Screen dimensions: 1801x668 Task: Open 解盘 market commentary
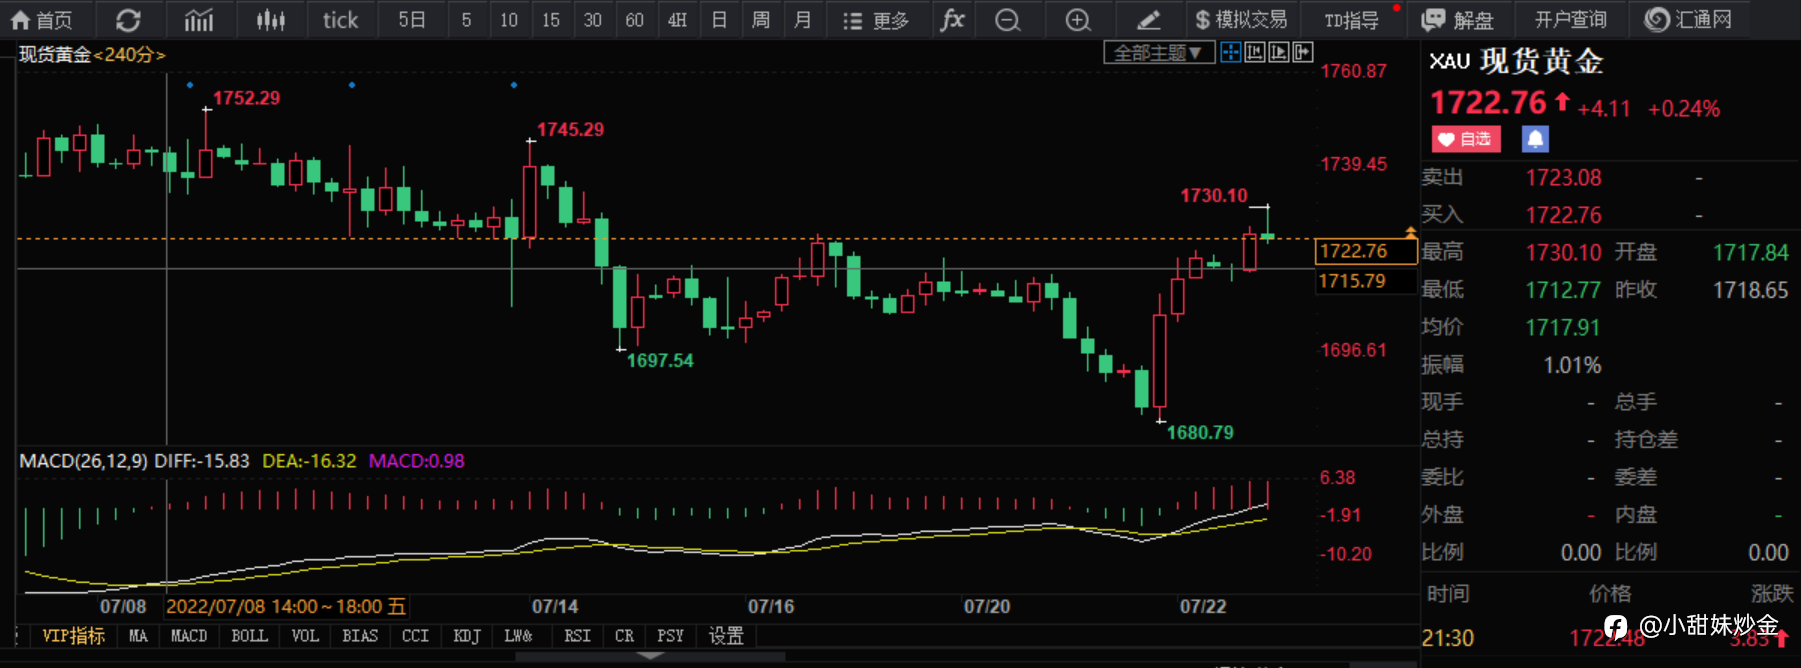pyautogui.click(x=1458, y=20)
